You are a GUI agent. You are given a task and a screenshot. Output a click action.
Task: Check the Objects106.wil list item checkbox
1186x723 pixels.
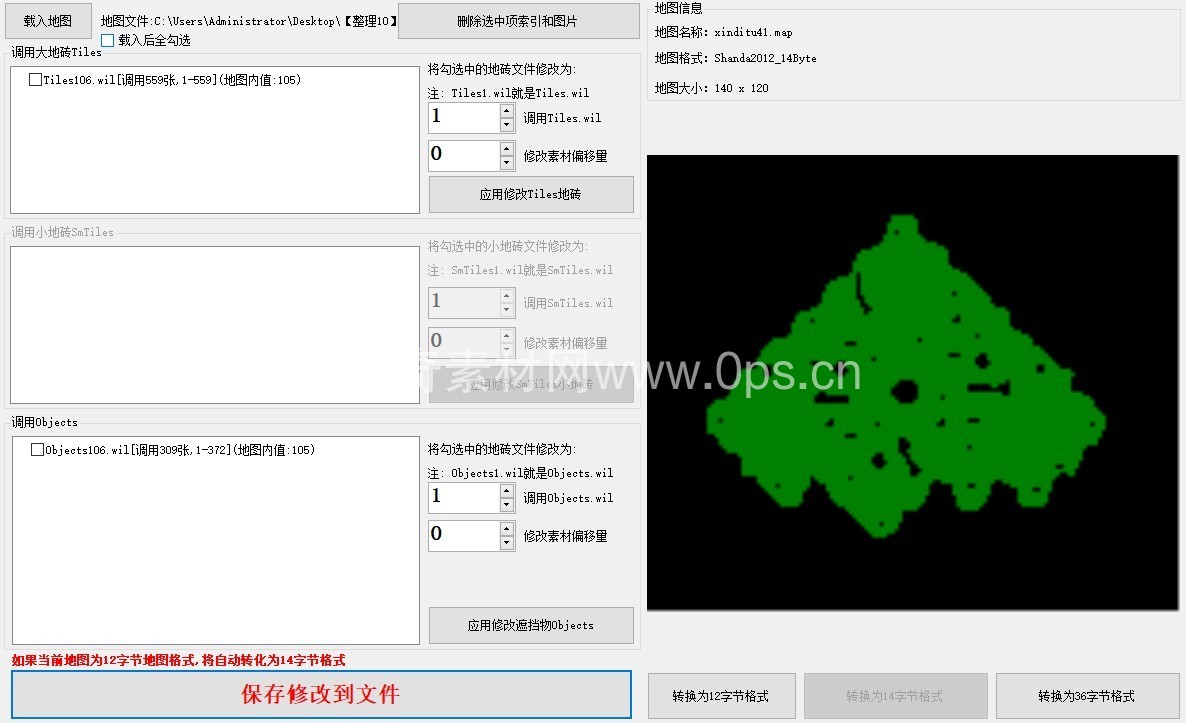pyautogui.click(x=38, y=450)
